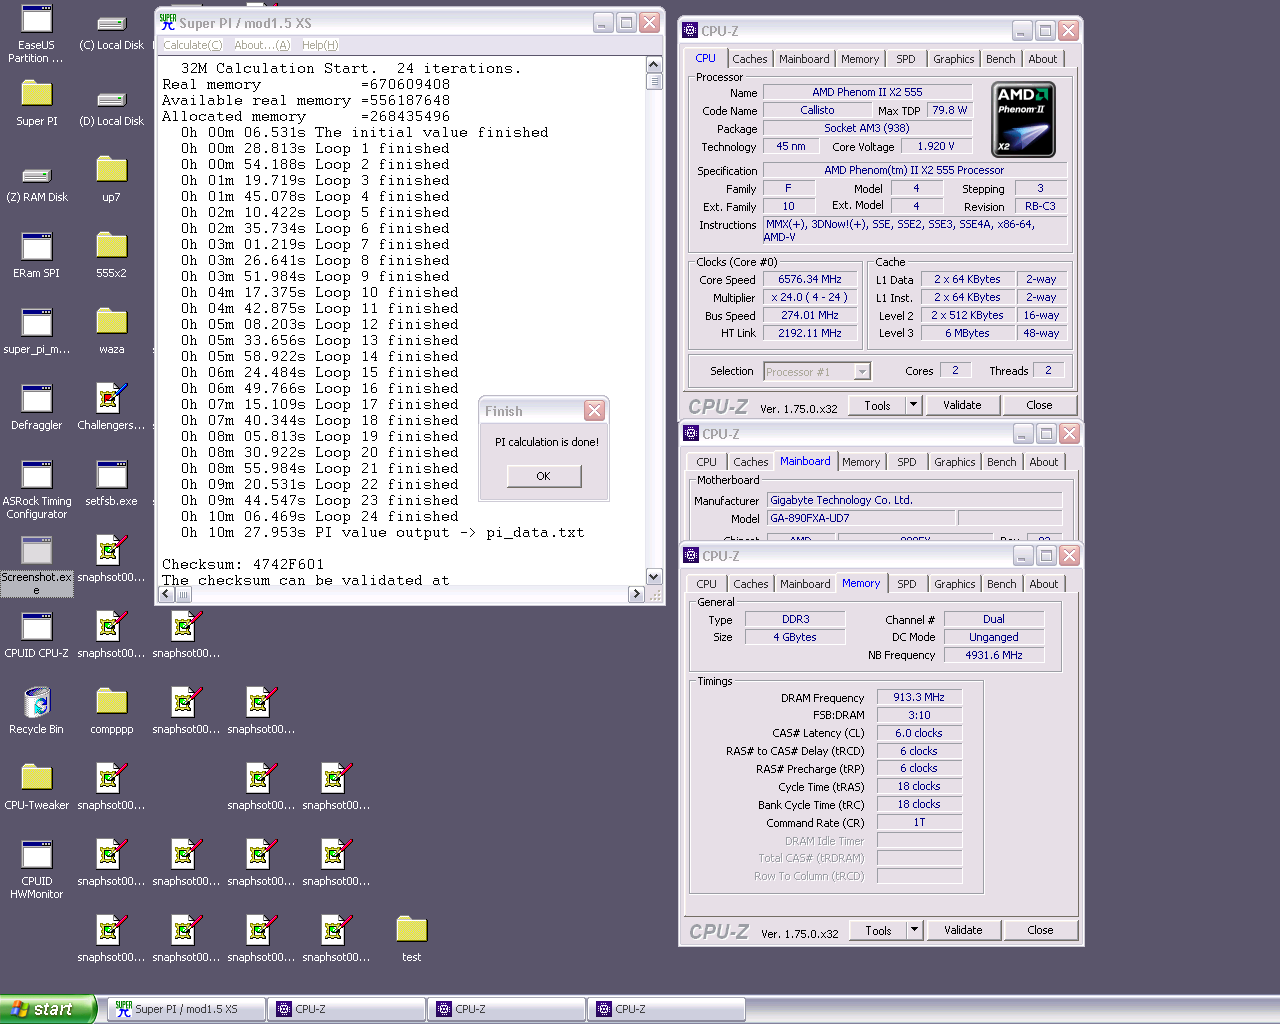Switch to Caches tab in top CPU-Z window

750,59
